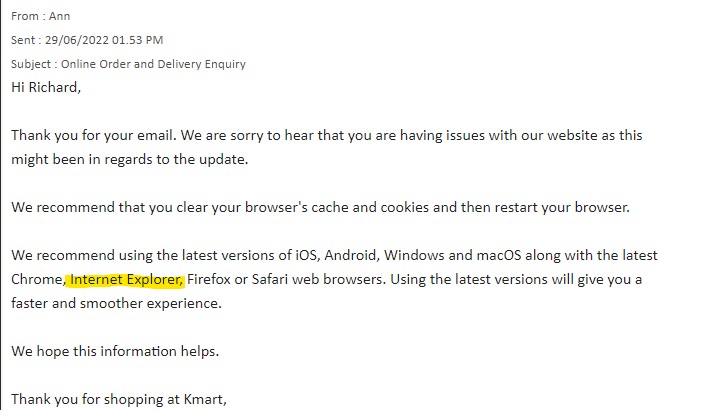Viewport: 710px width, 410px height.
Task: Click the 'Thank you for shopping at Kmart' line
Action: (119, 399)
